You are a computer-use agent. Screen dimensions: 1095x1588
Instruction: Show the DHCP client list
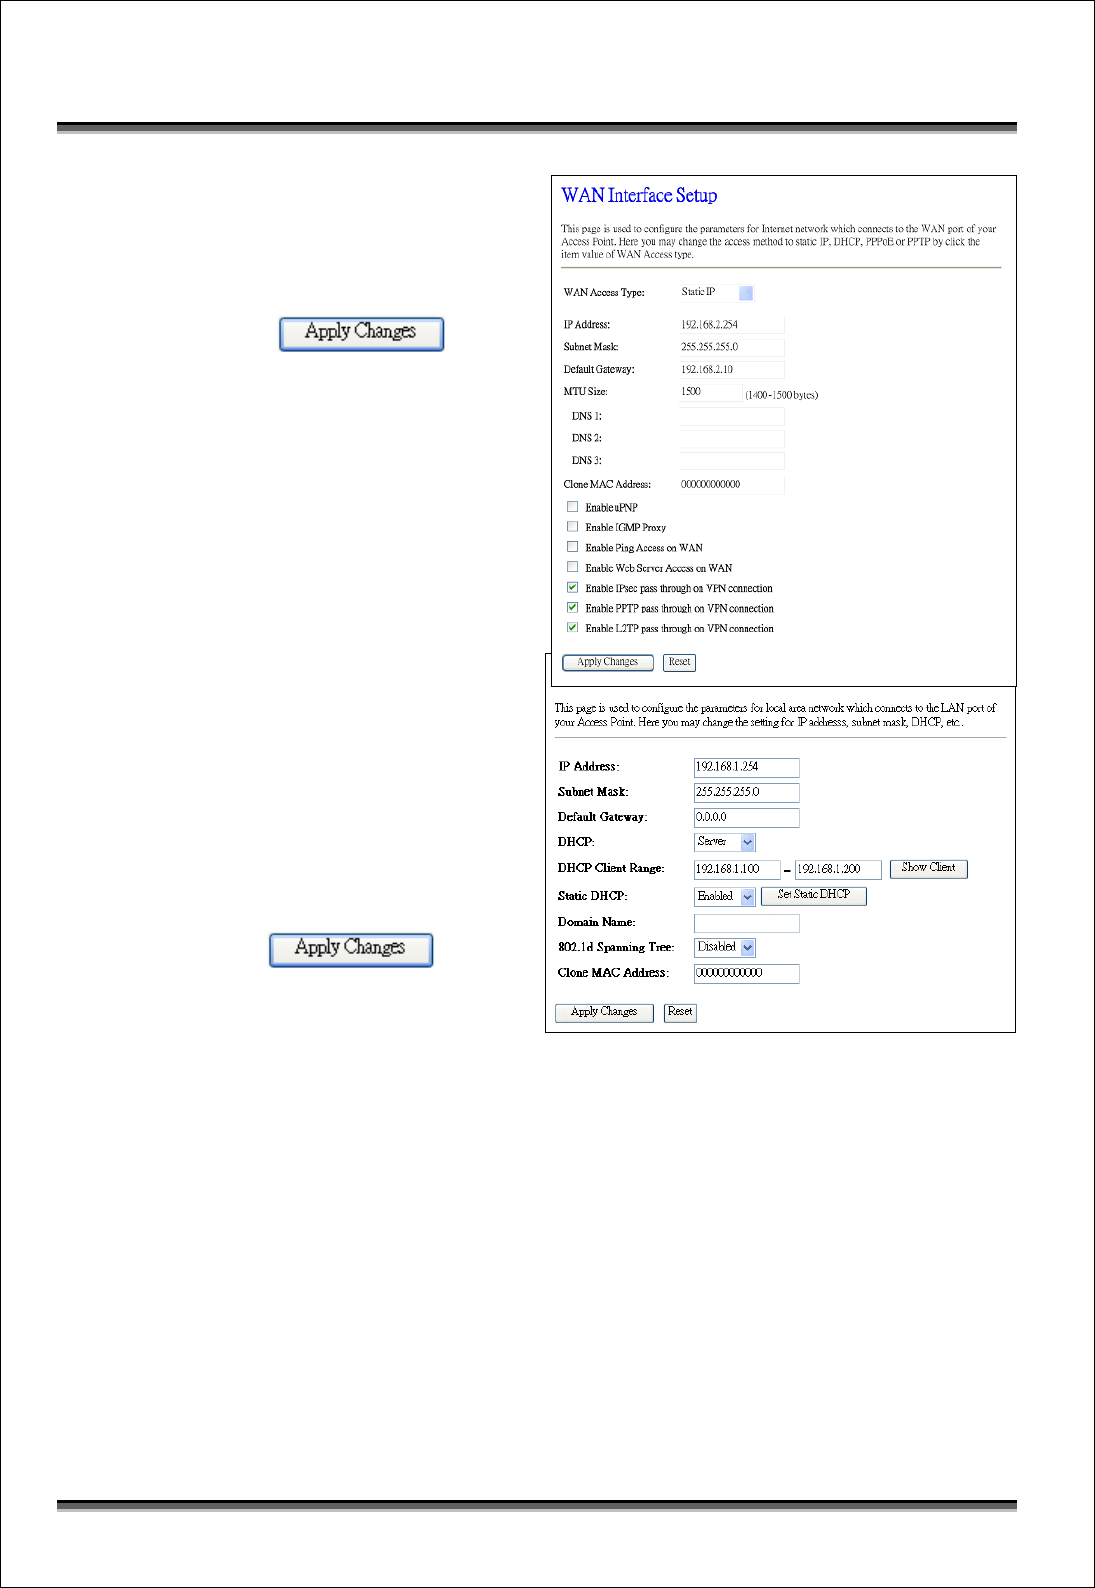[x=929, y=868]
